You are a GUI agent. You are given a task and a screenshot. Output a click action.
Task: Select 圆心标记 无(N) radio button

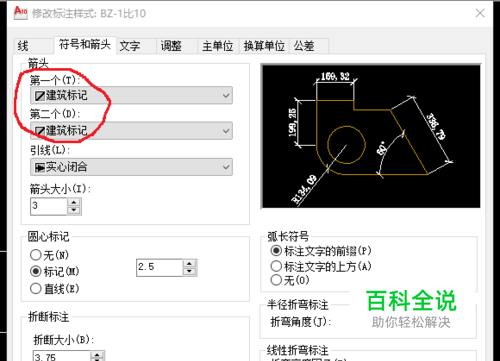[x=36, y=255]
